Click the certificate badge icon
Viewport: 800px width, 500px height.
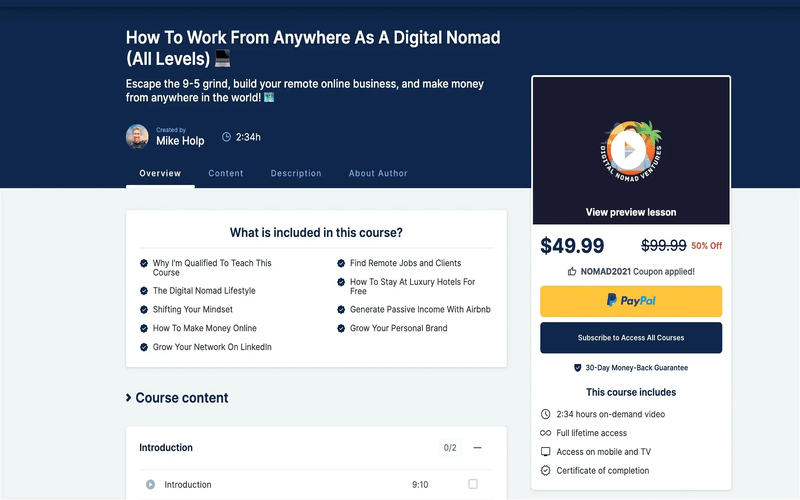click(545, 470)
